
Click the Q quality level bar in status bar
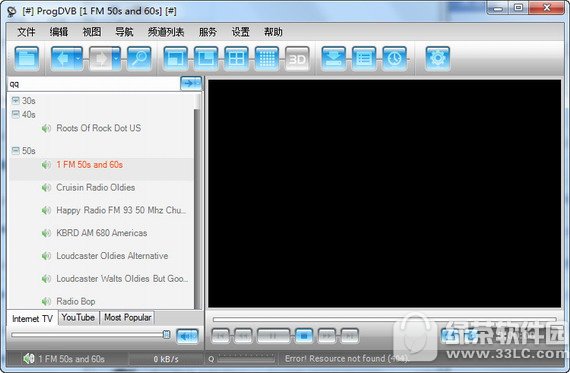(x=246, y=360)
